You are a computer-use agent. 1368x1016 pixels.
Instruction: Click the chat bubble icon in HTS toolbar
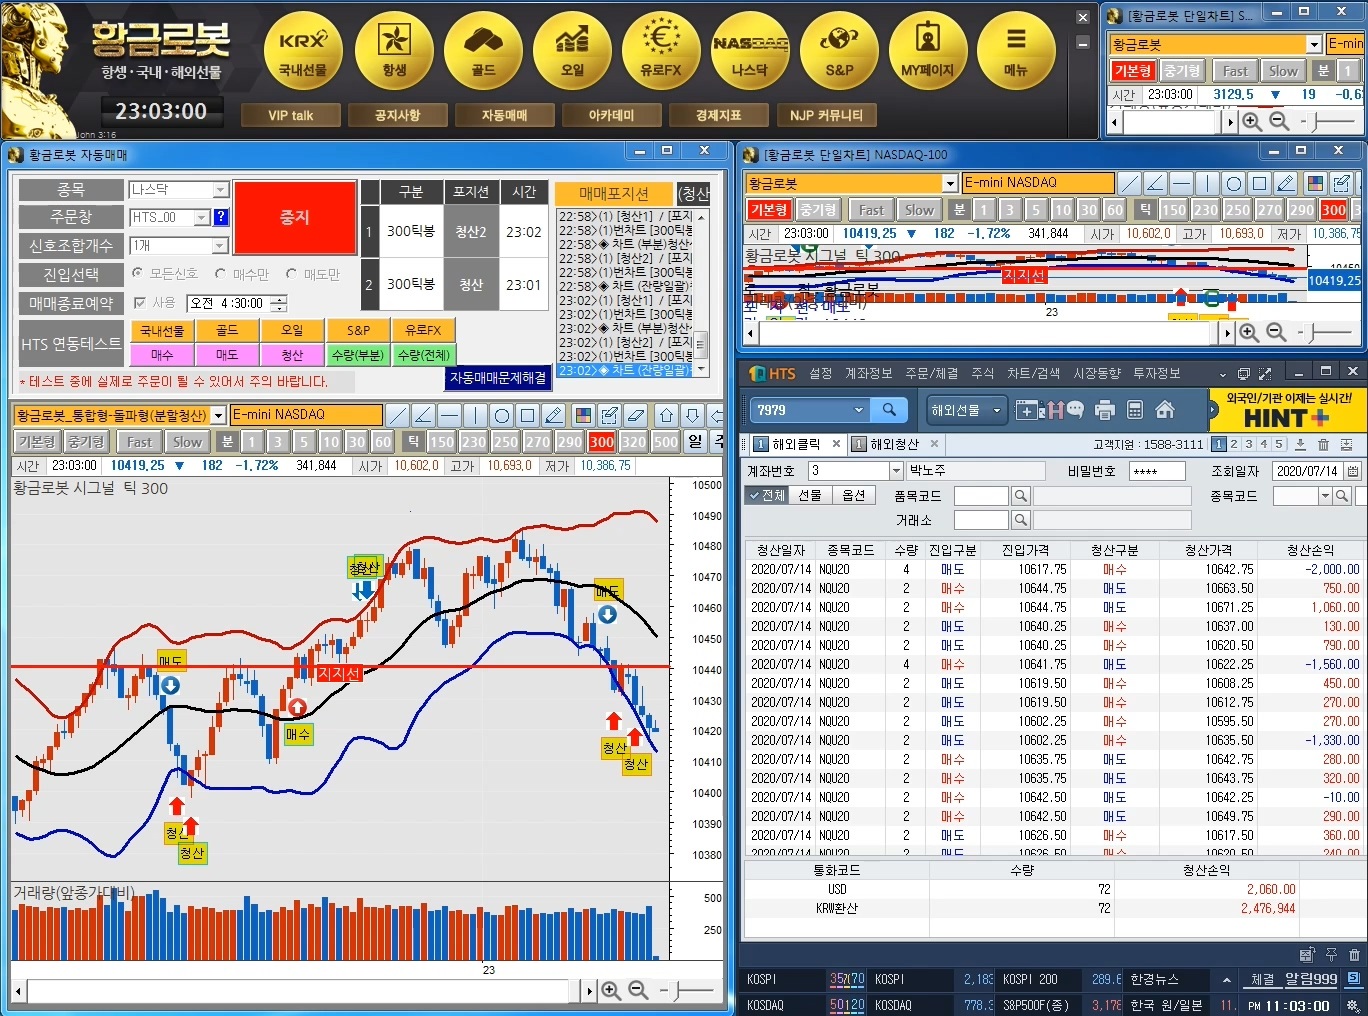pos(1075,409)
